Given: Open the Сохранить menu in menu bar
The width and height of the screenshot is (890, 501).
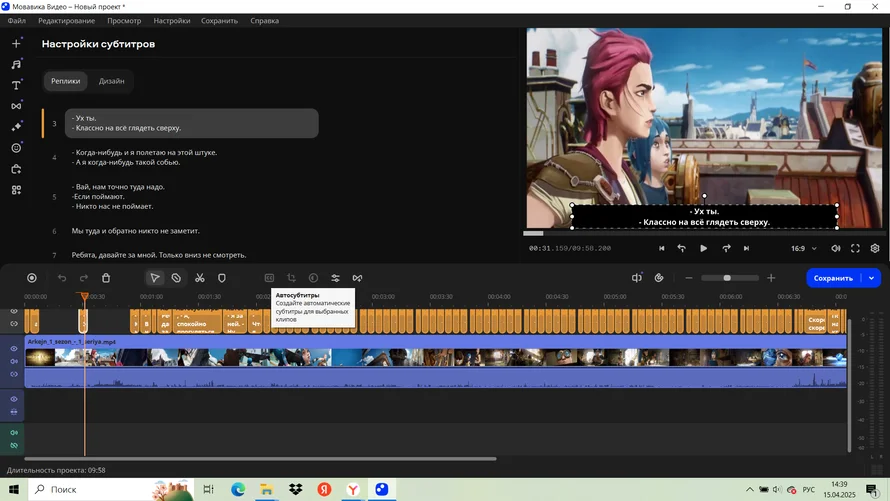Looking at the screenshot, I should click(219, 20).
